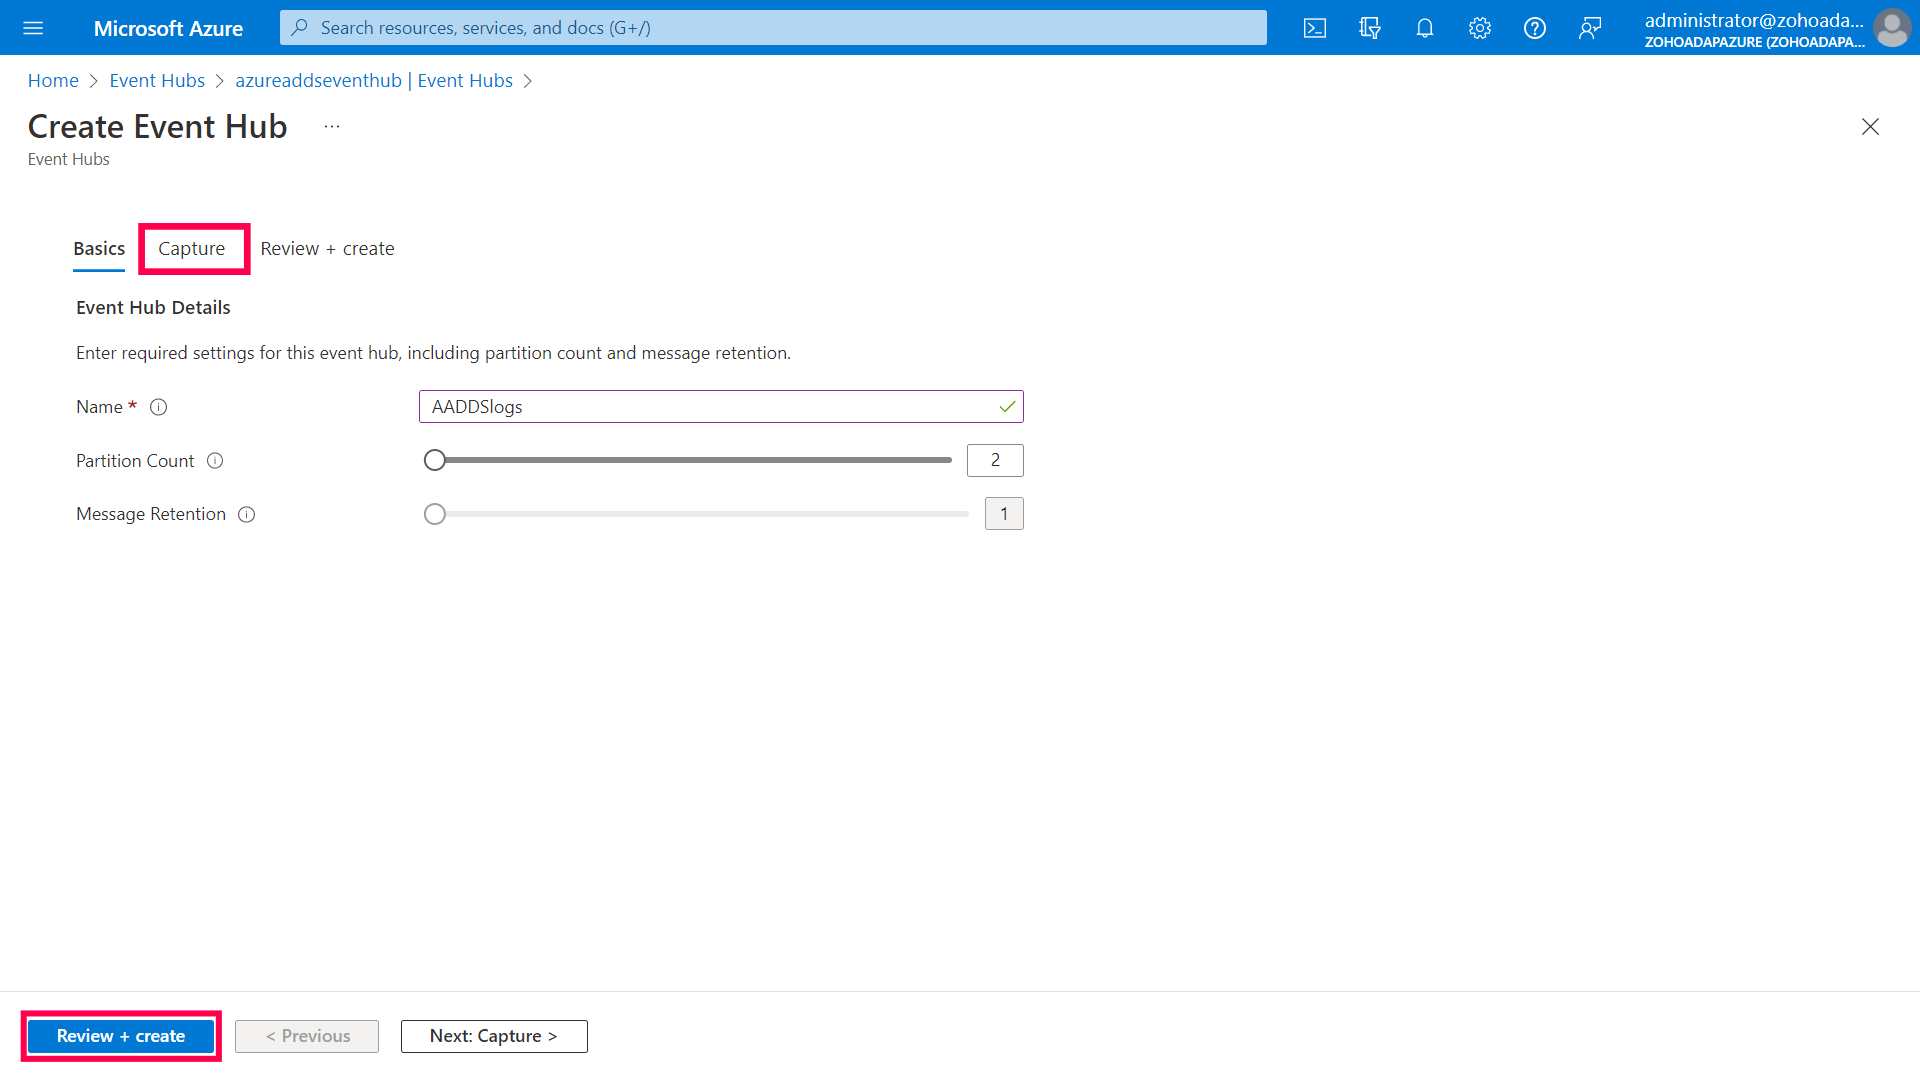The image size is (1920, 1080).
Task: Switch to the Capture tab
Action: point(192,249)
